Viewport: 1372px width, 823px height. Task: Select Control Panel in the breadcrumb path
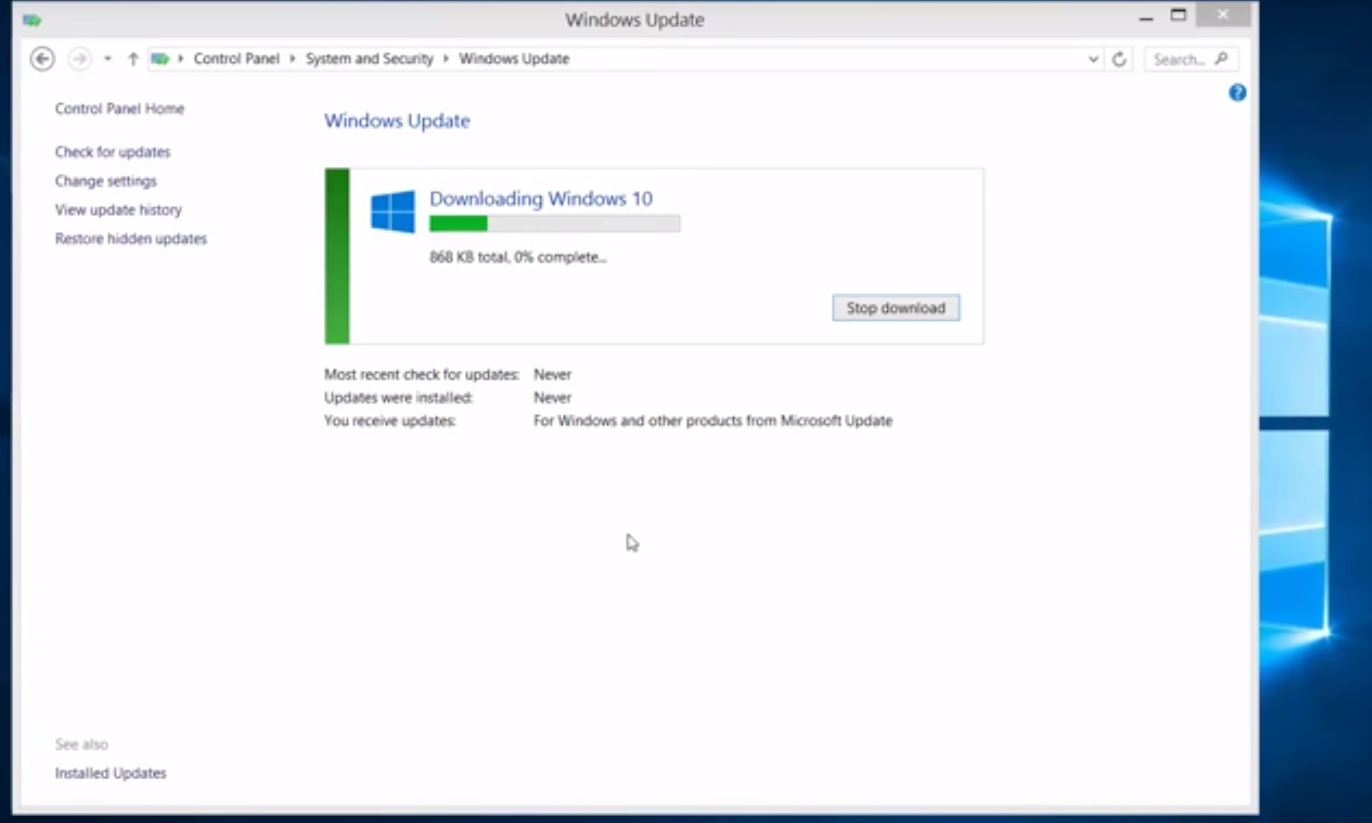(x=237, y=59)
